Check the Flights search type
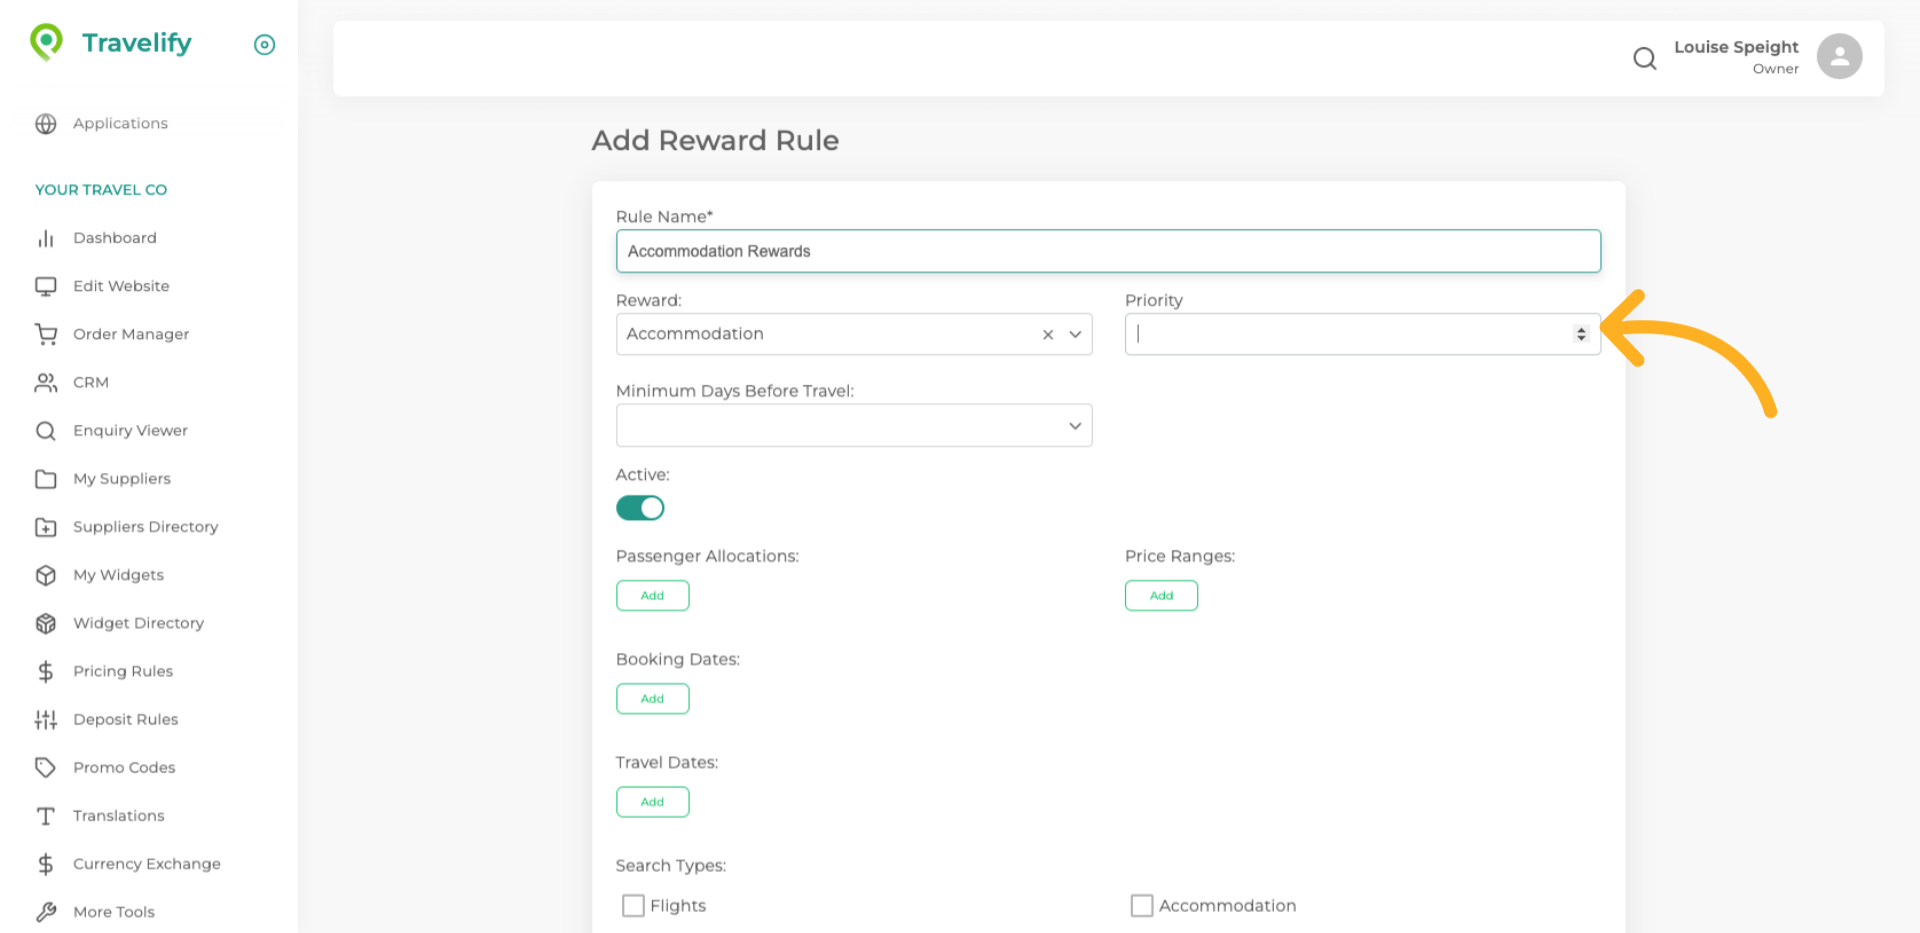 (633, 905)
